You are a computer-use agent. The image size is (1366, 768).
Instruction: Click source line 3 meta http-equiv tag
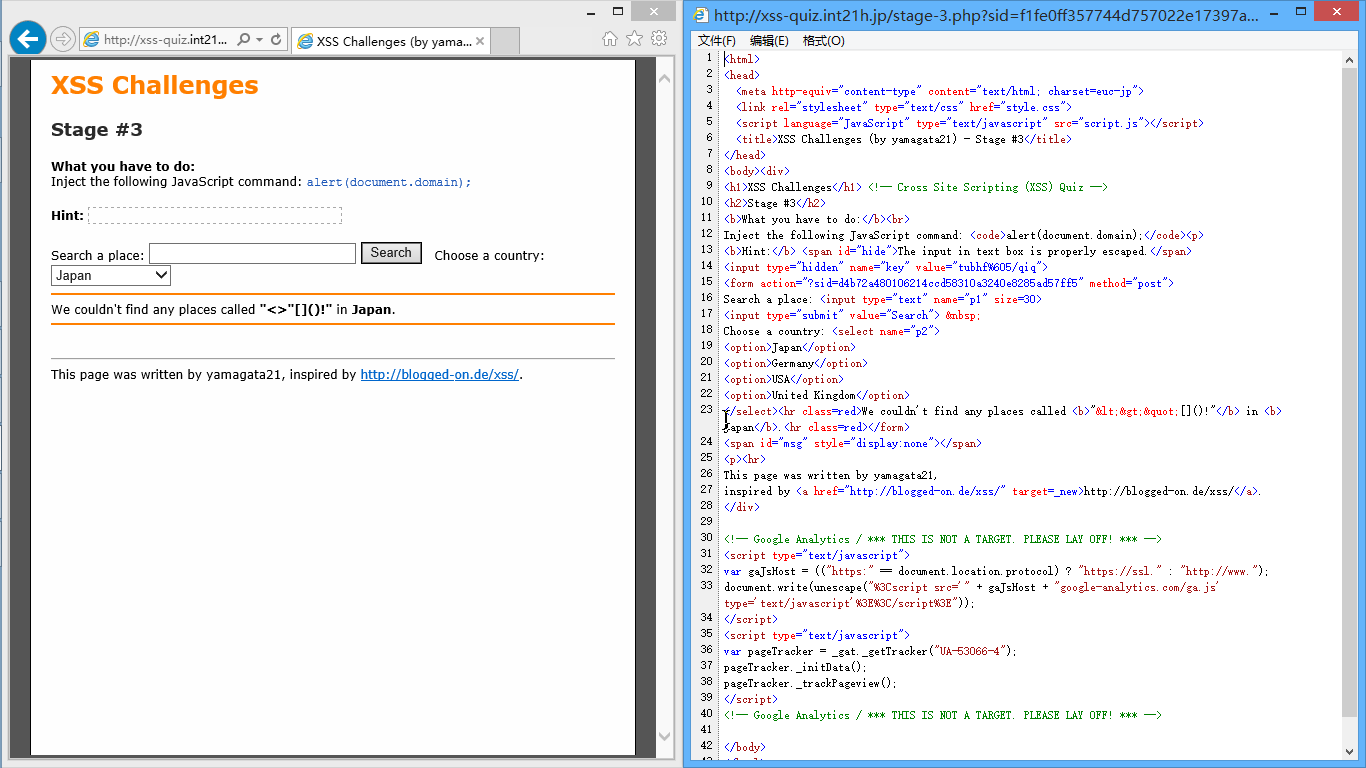(x=939, y=91)
